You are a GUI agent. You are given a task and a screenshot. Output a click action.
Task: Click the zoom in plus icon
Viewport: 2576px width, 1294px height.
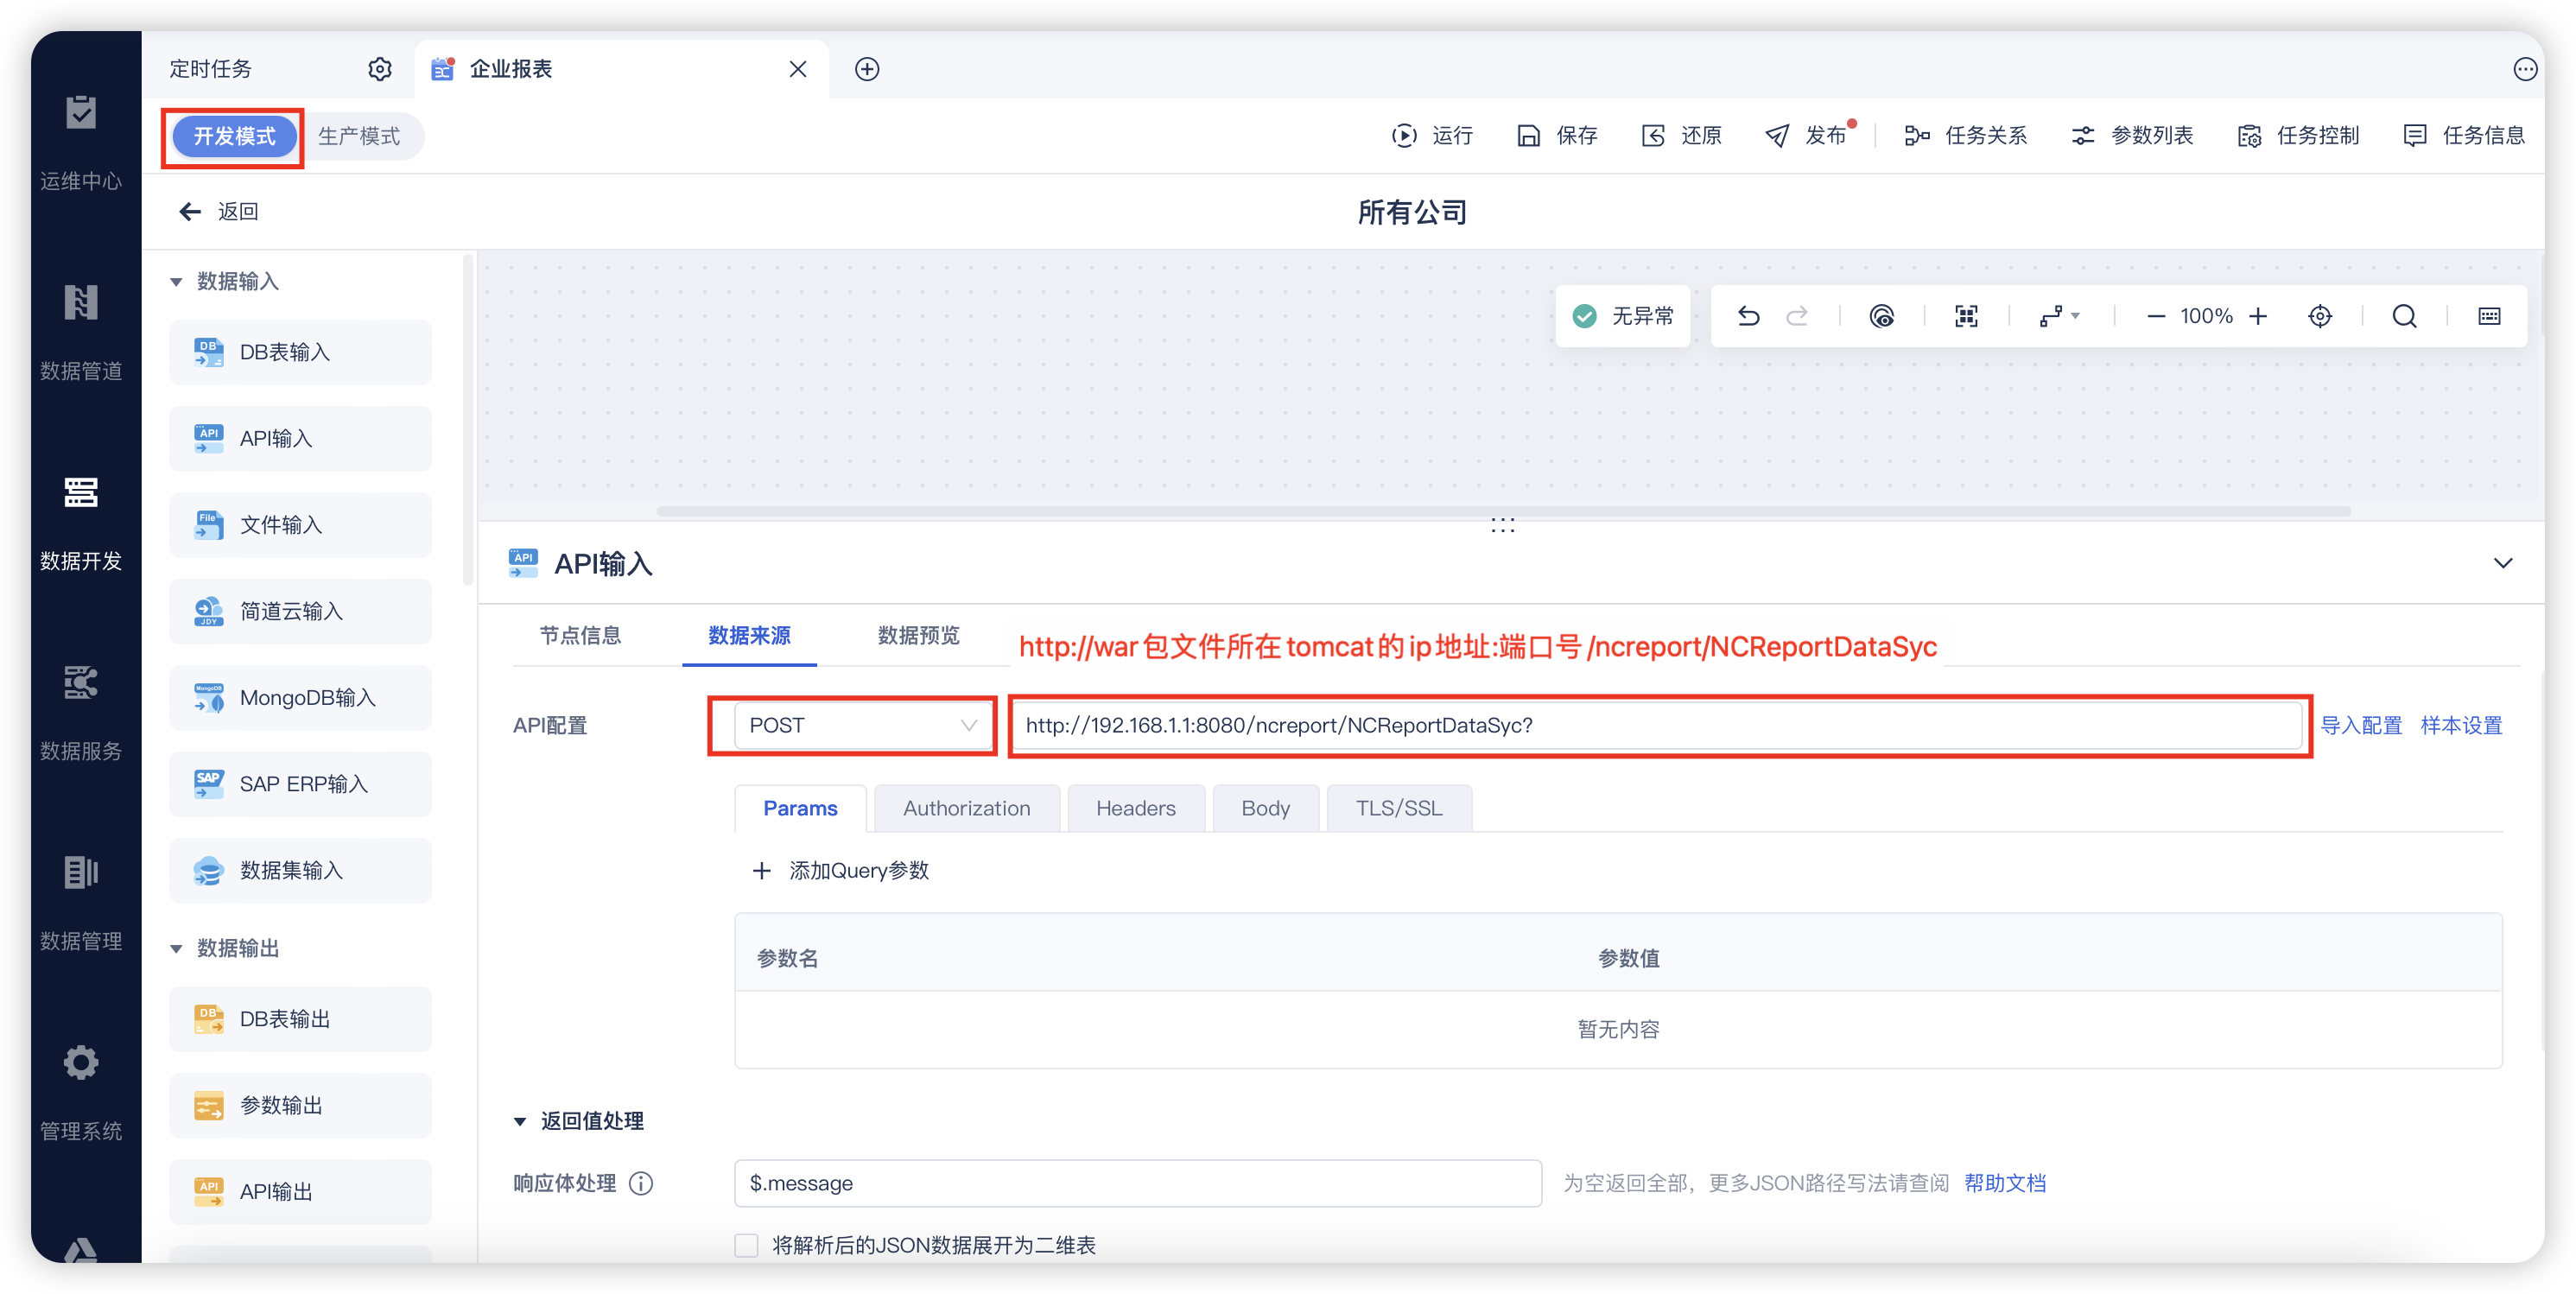[x=2258, y=316]
